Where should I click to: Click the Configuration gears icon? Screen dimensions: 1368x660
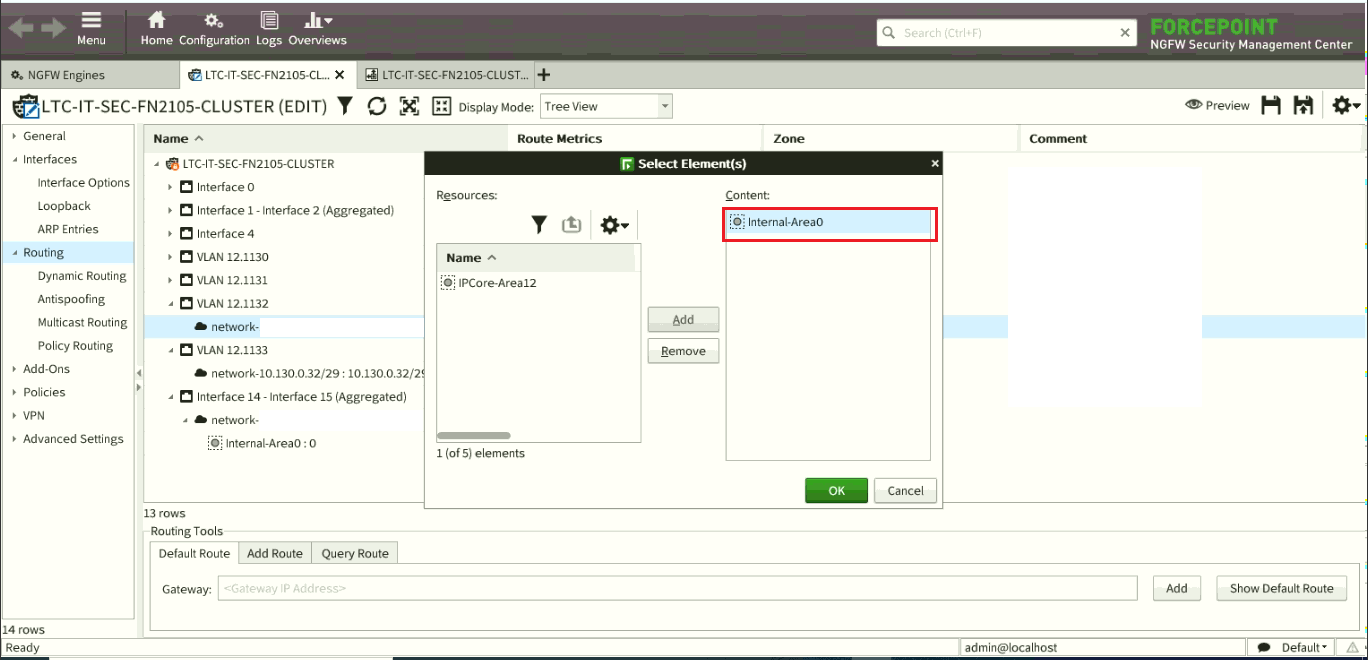[x=214, y=29]
